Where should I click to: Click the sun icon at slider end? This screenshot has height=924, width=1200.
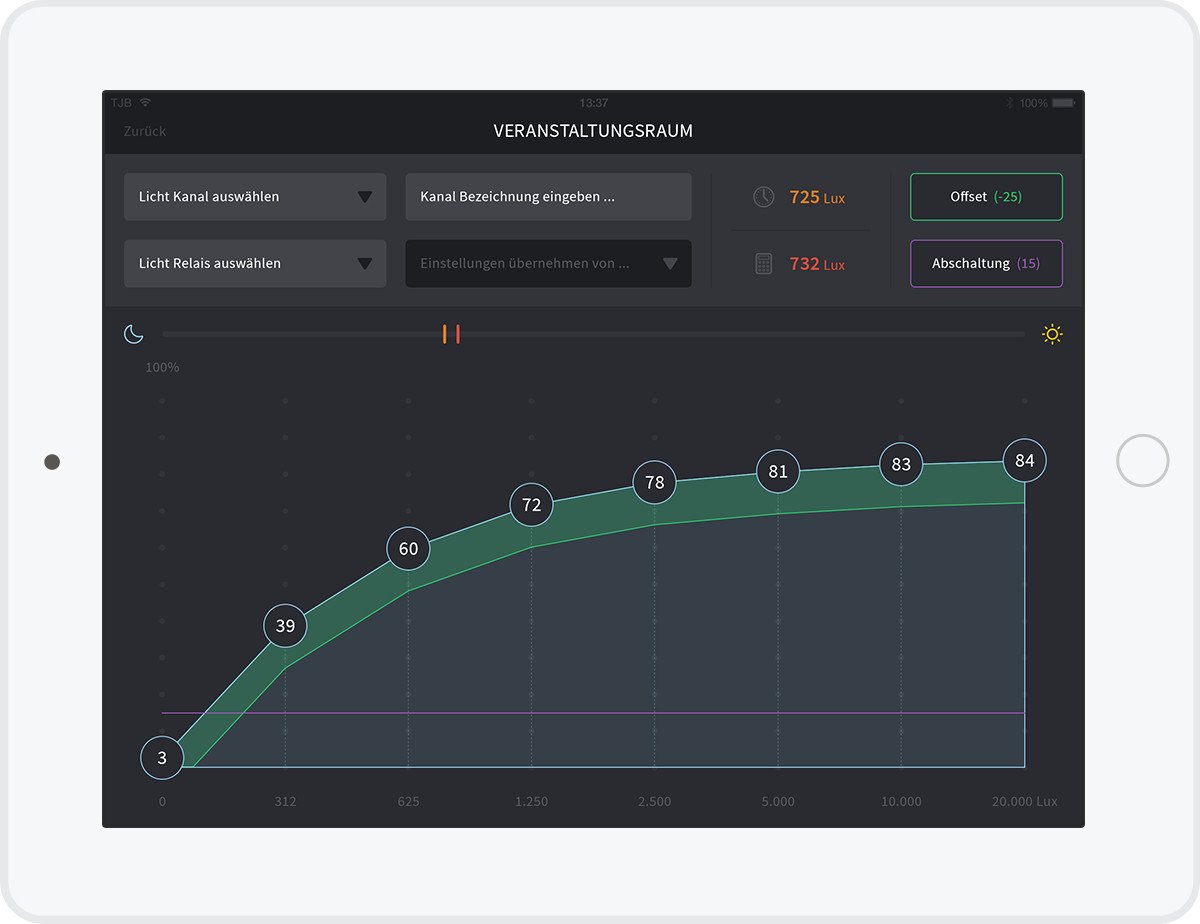[1052, 334]
